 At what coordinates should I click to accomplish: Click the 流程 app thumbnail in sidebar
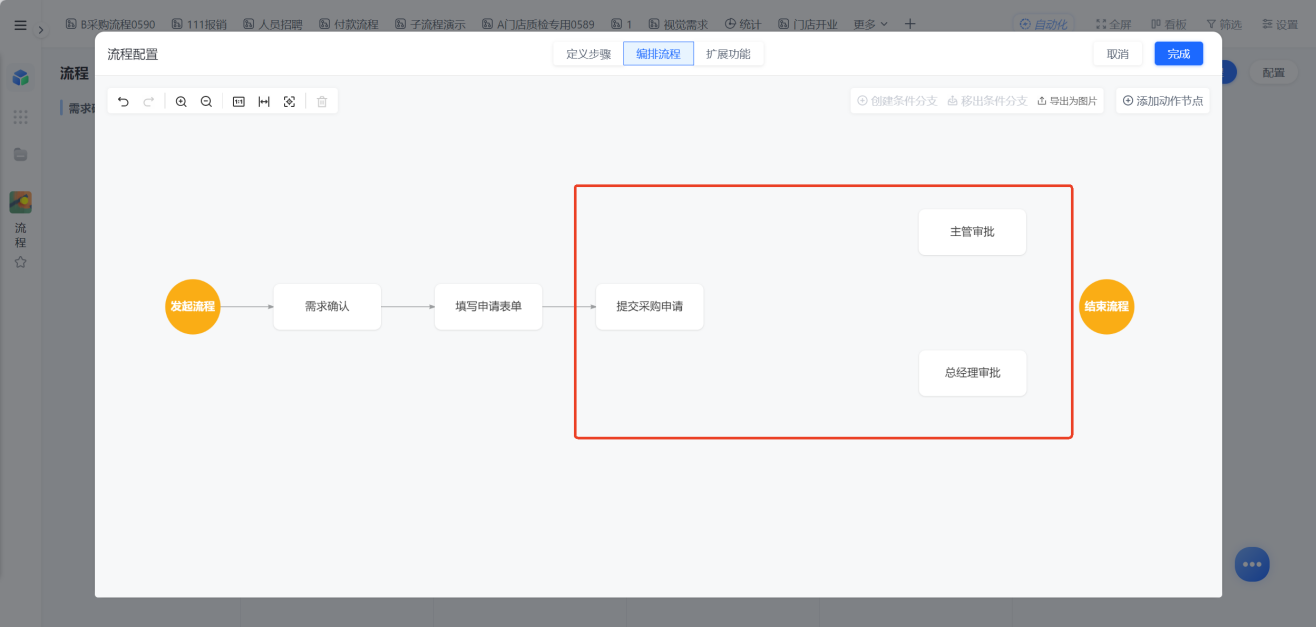pos(20,202)
